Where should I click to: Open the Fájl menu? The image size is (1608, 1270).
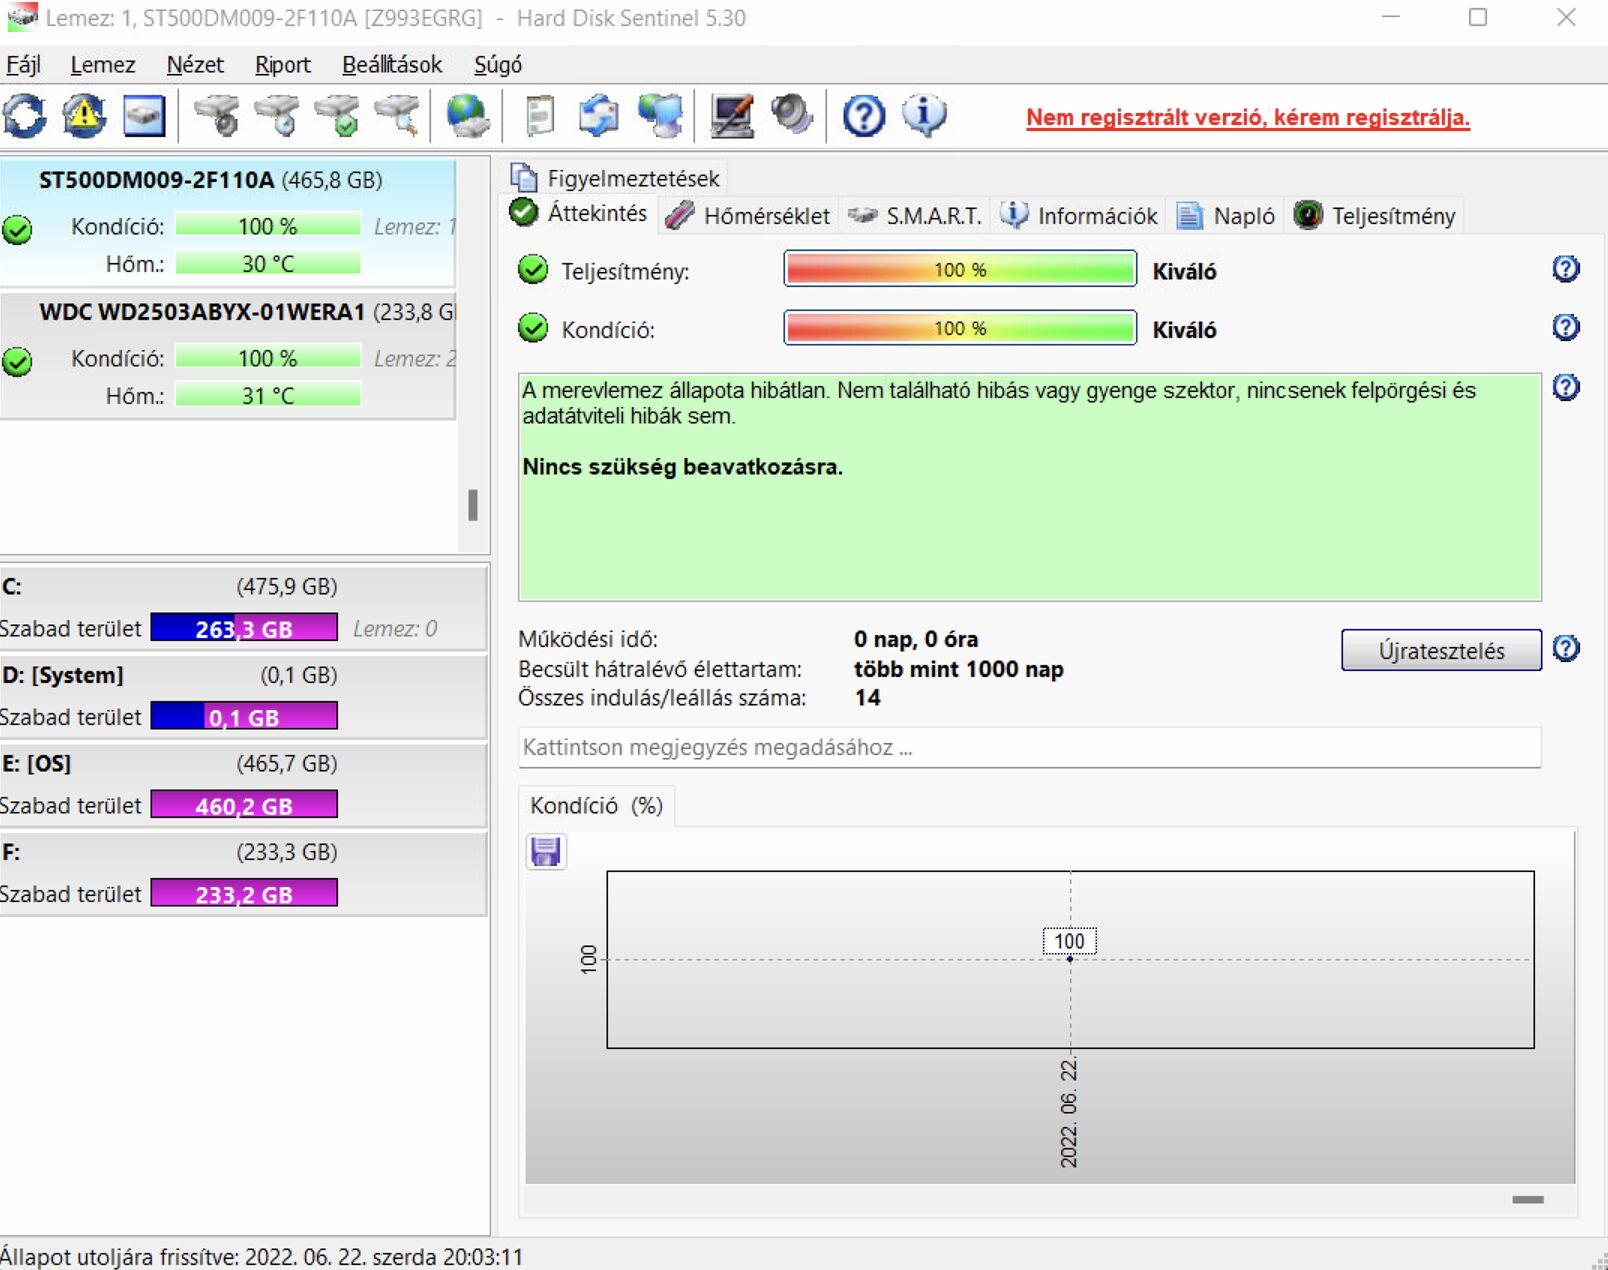[x=24, y=65]
